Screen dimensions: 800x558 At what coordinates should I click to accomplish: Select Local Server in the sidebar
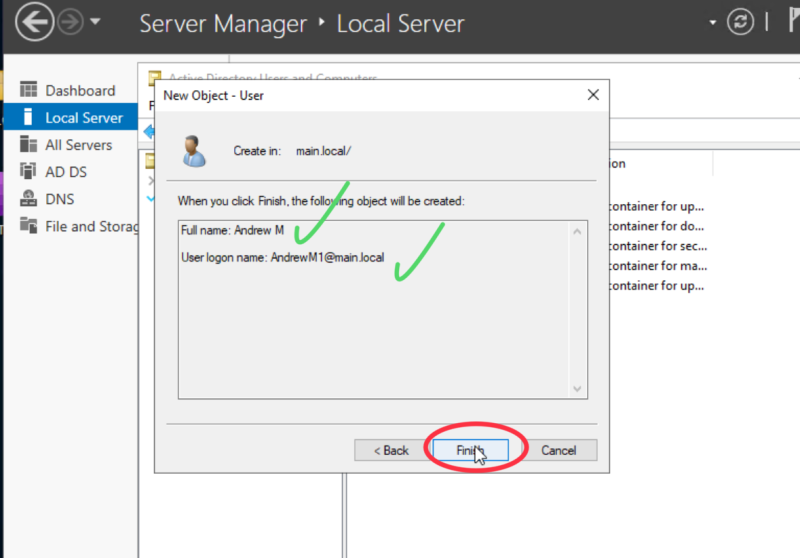83,117
